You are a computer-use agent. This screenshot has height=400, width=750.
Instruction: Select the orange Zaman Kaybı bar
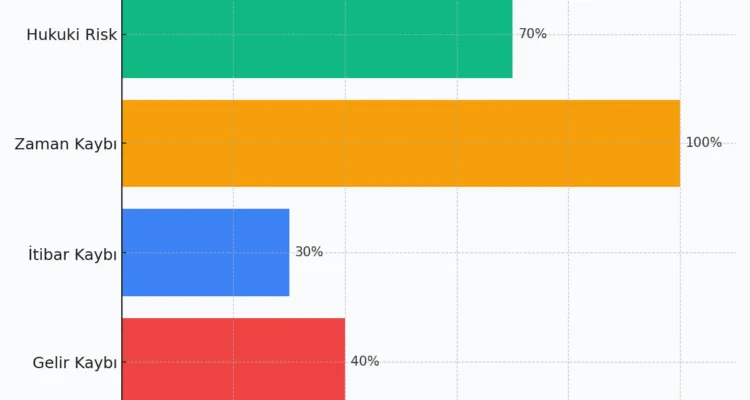(400, 143)
